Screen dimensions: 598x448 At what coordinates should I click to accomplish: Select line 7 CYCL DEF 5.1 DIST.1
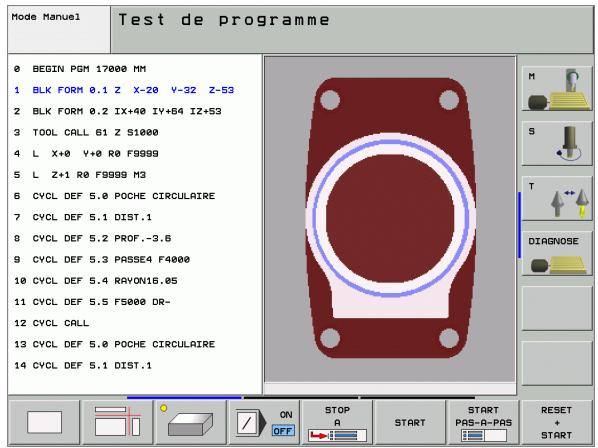point(83,217)
